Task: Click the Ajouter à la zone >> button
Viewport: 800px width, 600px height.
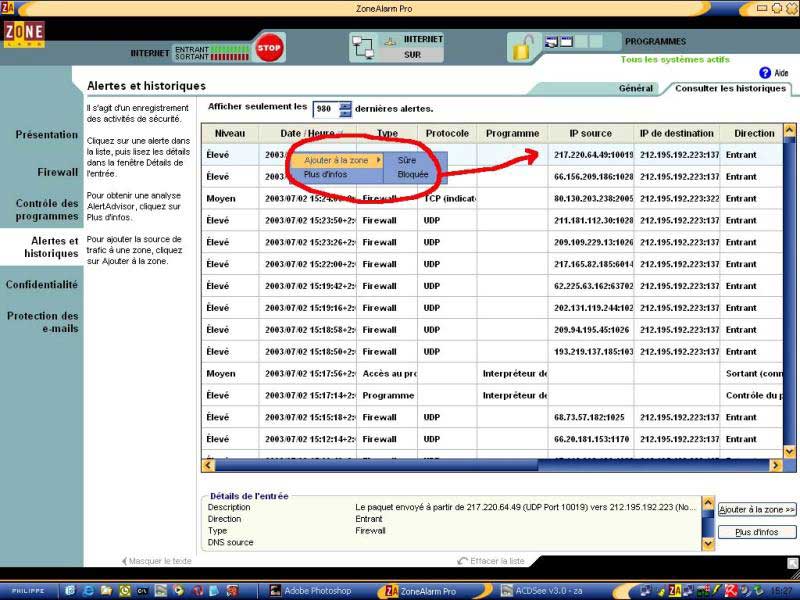Action: coord(757,510)
